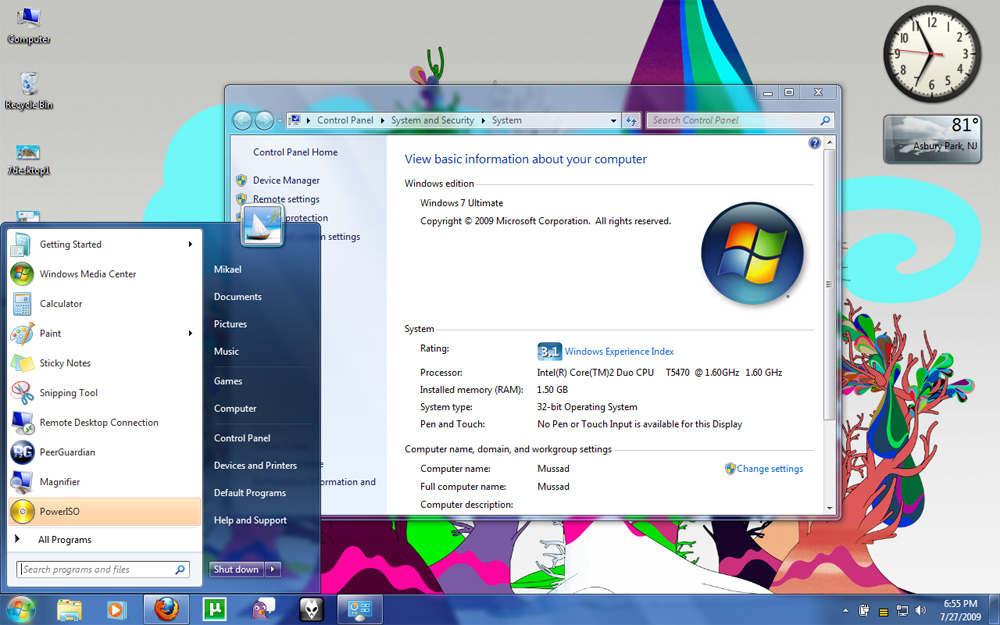Click the Asbury Park weather gadget
The width and height of the screenshot is (1000, 625).
pos(932,139)
